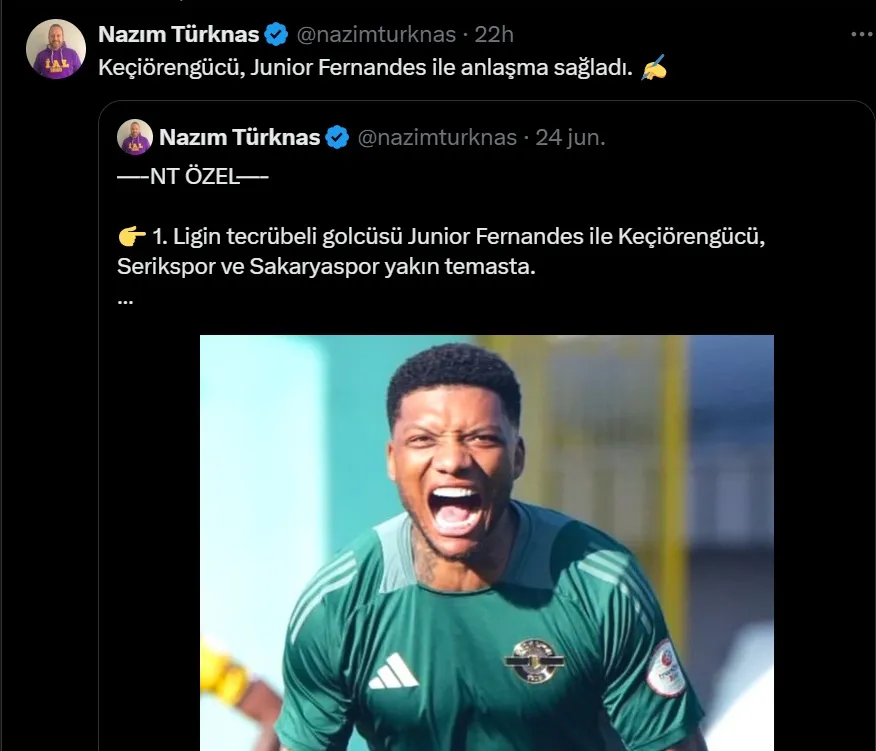Click the @nazimturknas handle in the quoted tweet

pos(437,137)
